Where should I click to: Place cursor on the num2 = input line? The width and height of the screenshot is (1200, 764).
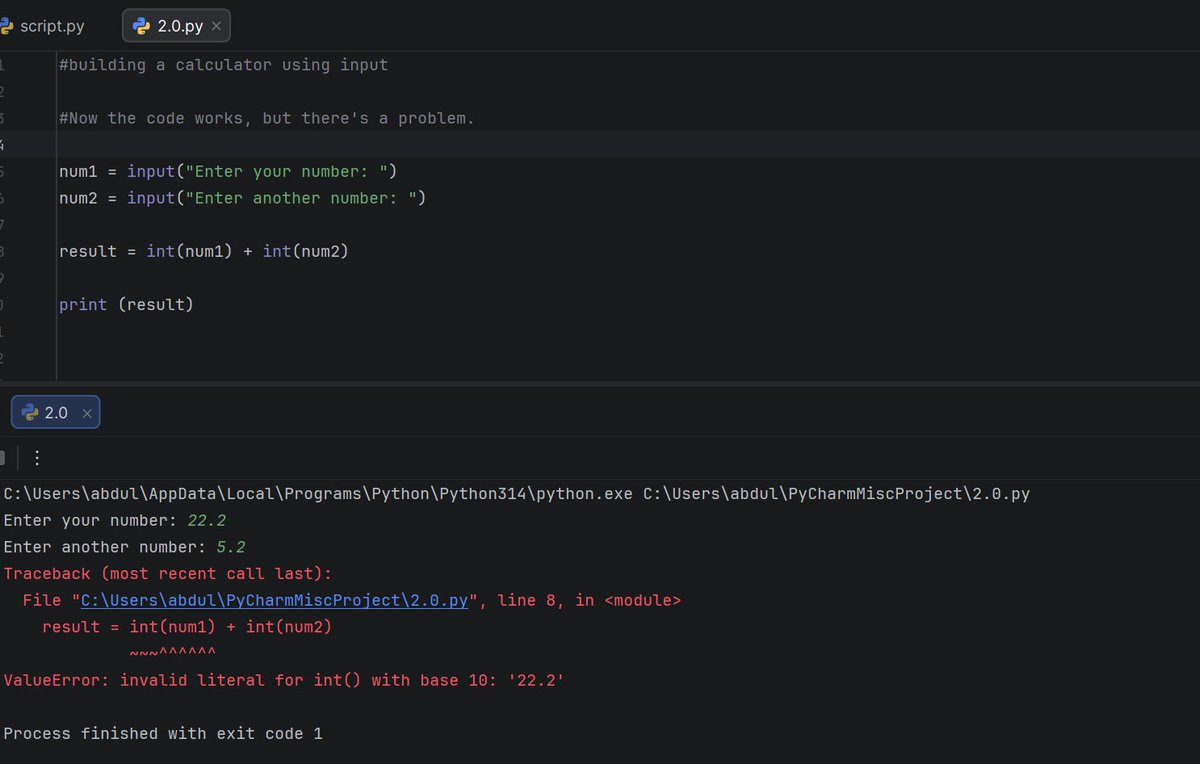point(243,198)
